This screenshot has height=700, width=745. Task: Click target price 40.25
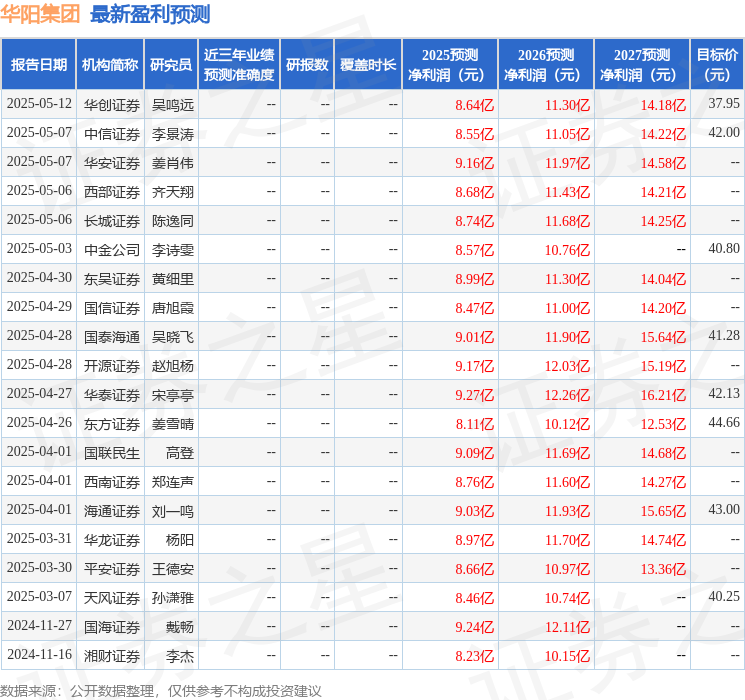click(724, 596)
